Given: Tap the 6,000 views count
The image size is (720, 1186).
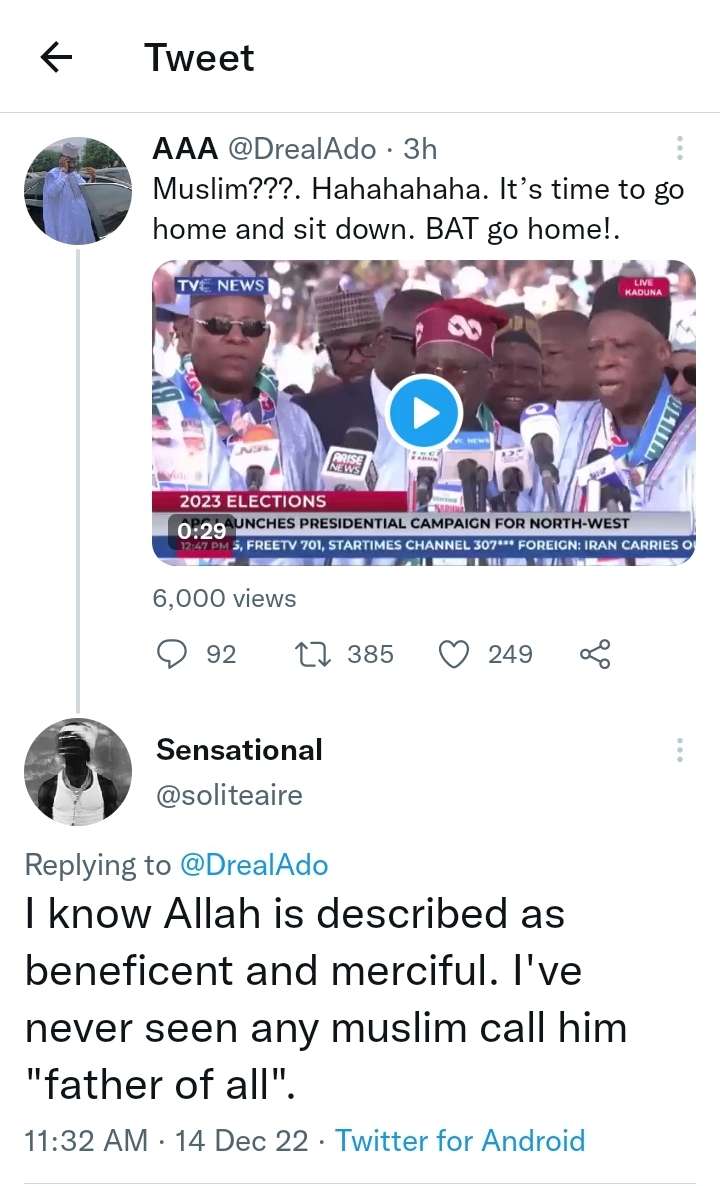Looking at the screenshot, I should click(x=224, y=598).
